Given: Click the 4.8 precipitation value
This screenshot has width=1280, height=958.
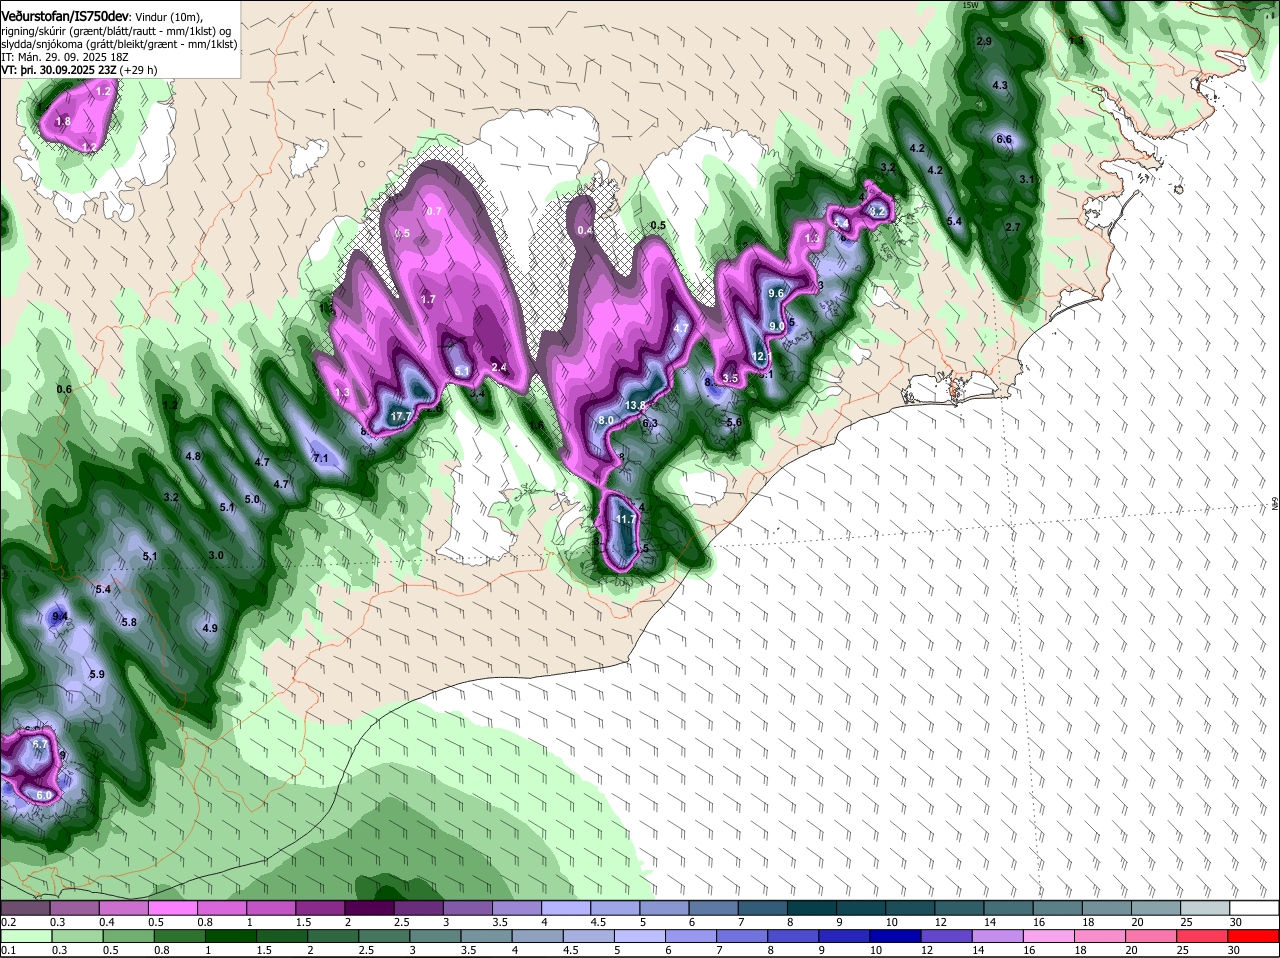Looking at the screenshot, I should (x=194, y=456).
